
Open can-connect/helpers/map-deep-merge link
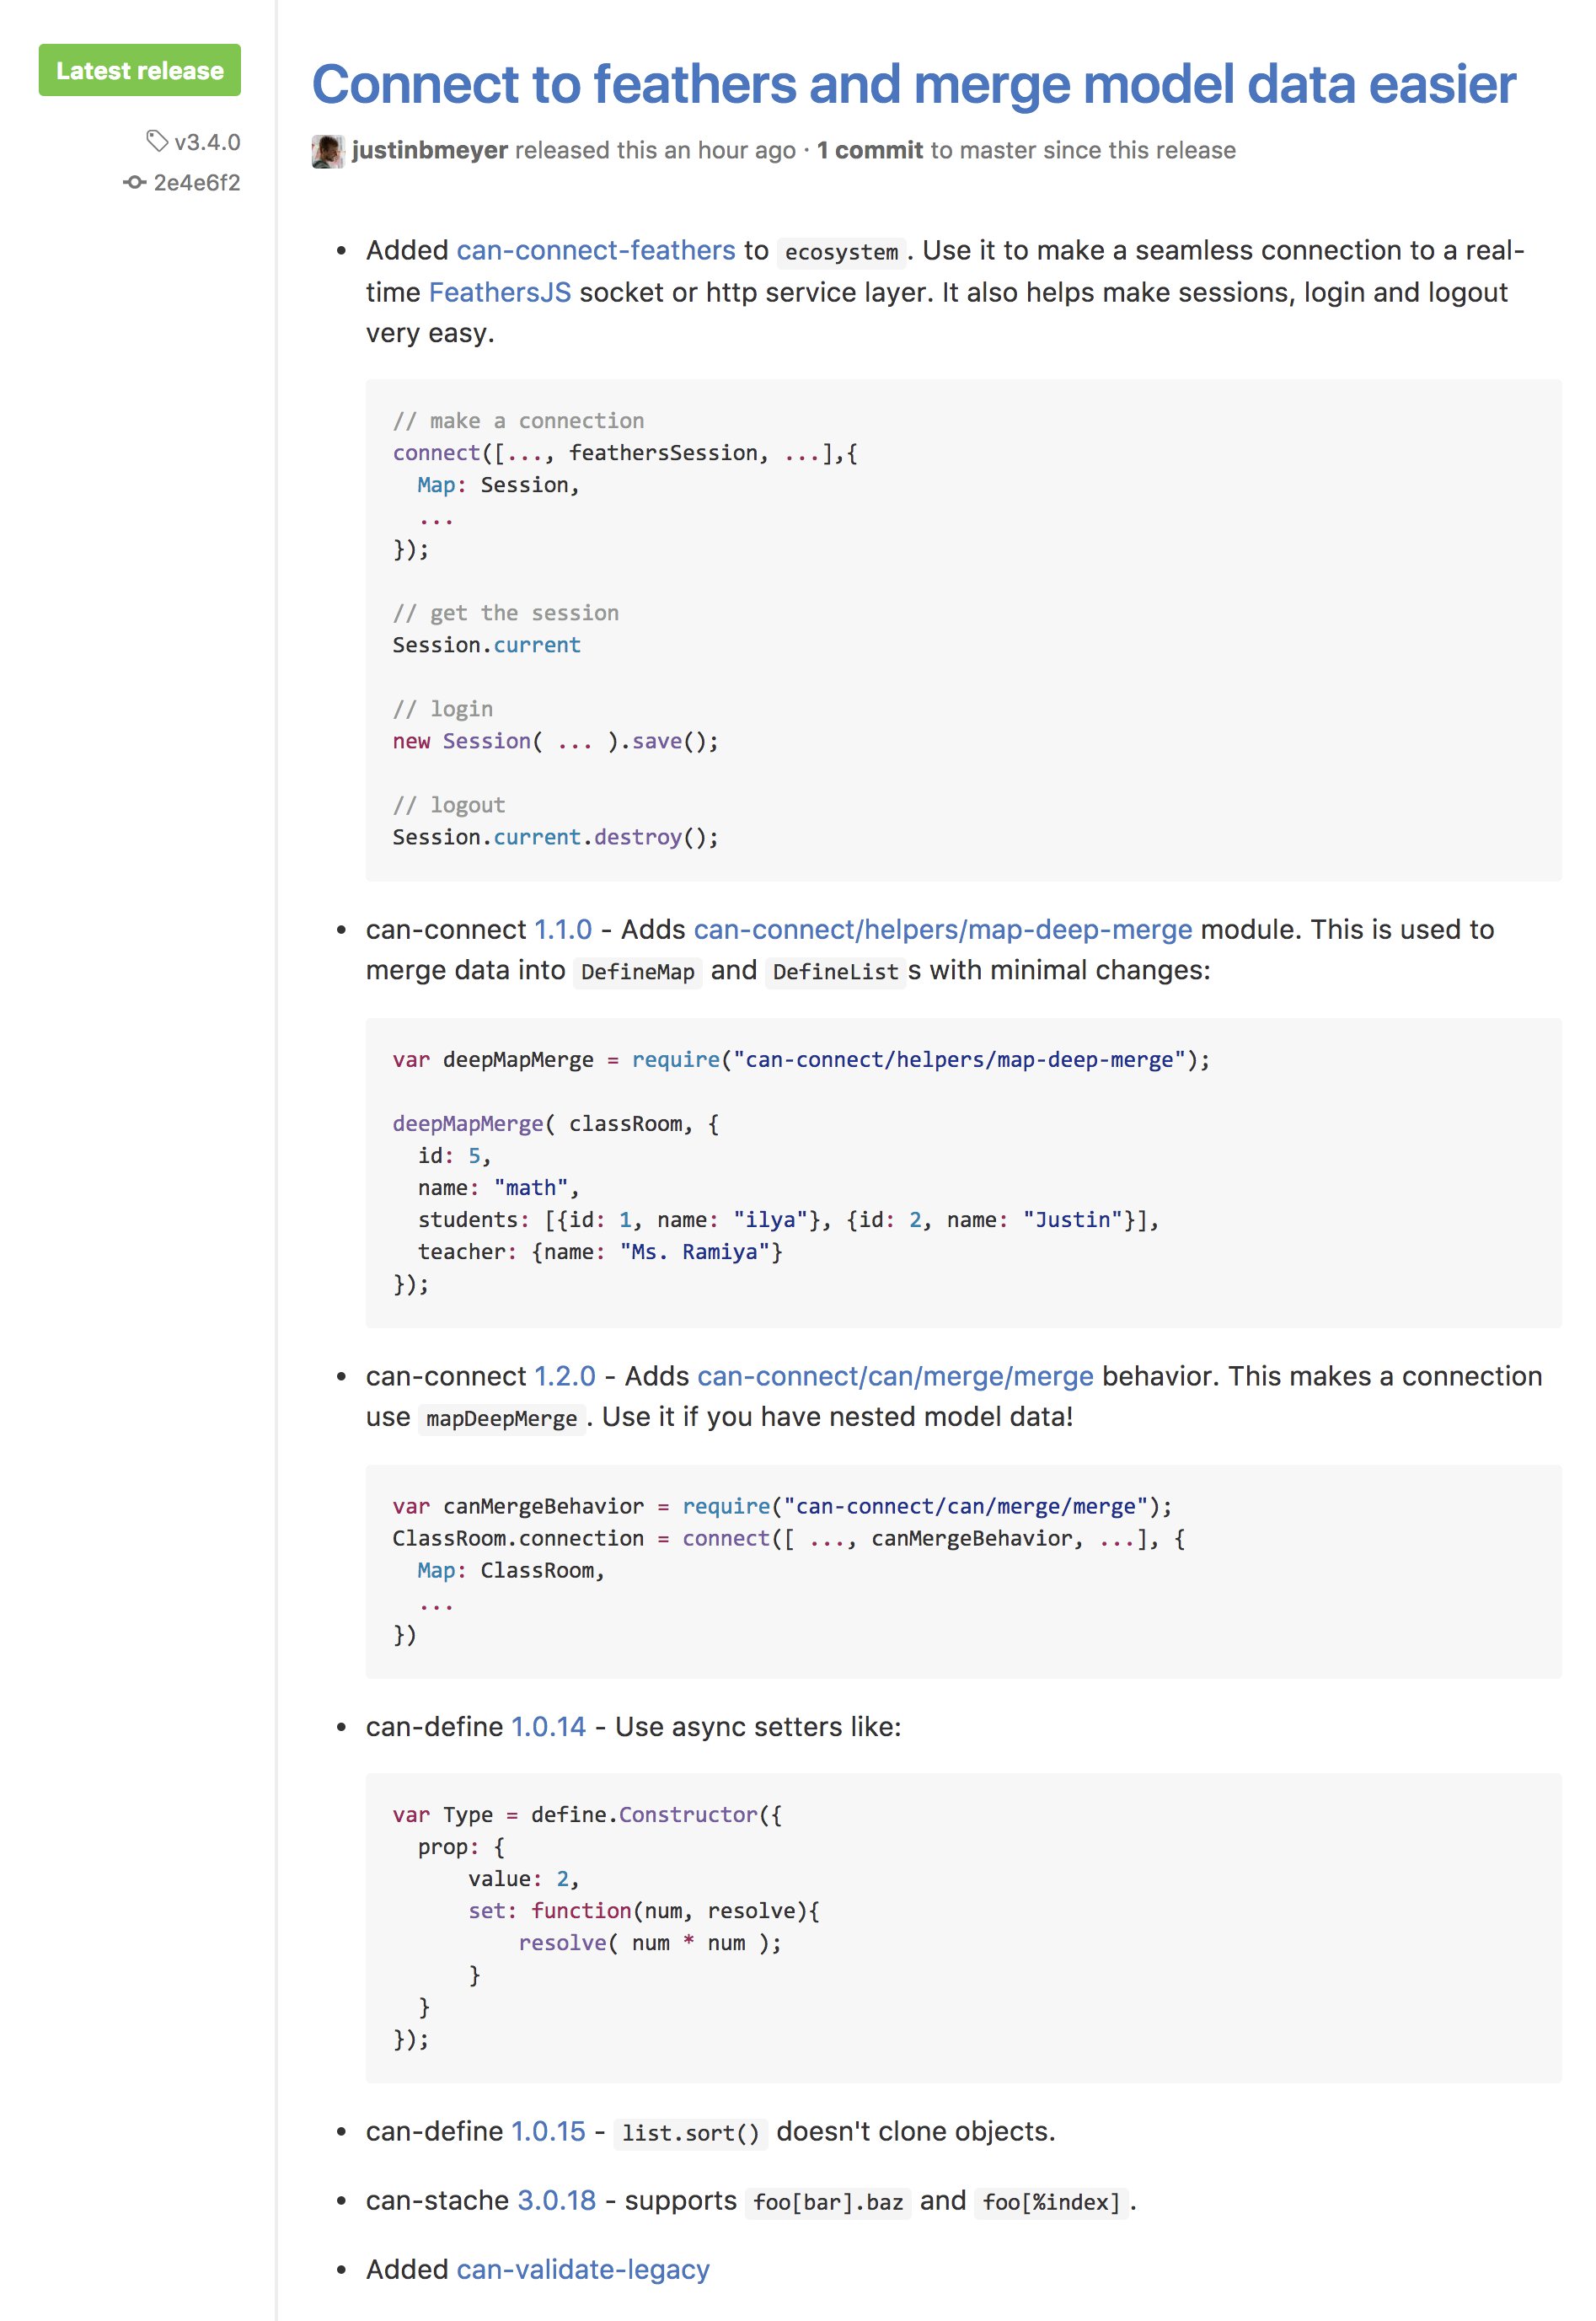(x=943, y=929)
